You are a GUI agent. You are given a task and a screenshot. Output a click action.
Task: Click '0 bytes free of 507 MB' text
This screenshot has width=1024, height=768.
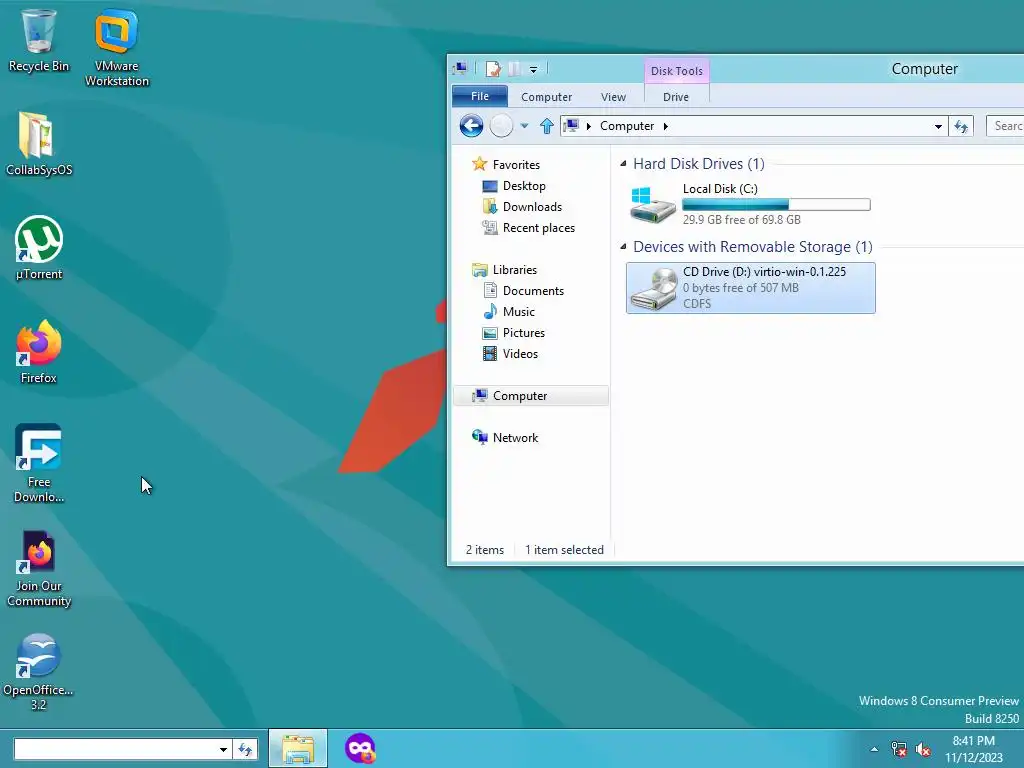pyautogui.click(x=741, y=287)
